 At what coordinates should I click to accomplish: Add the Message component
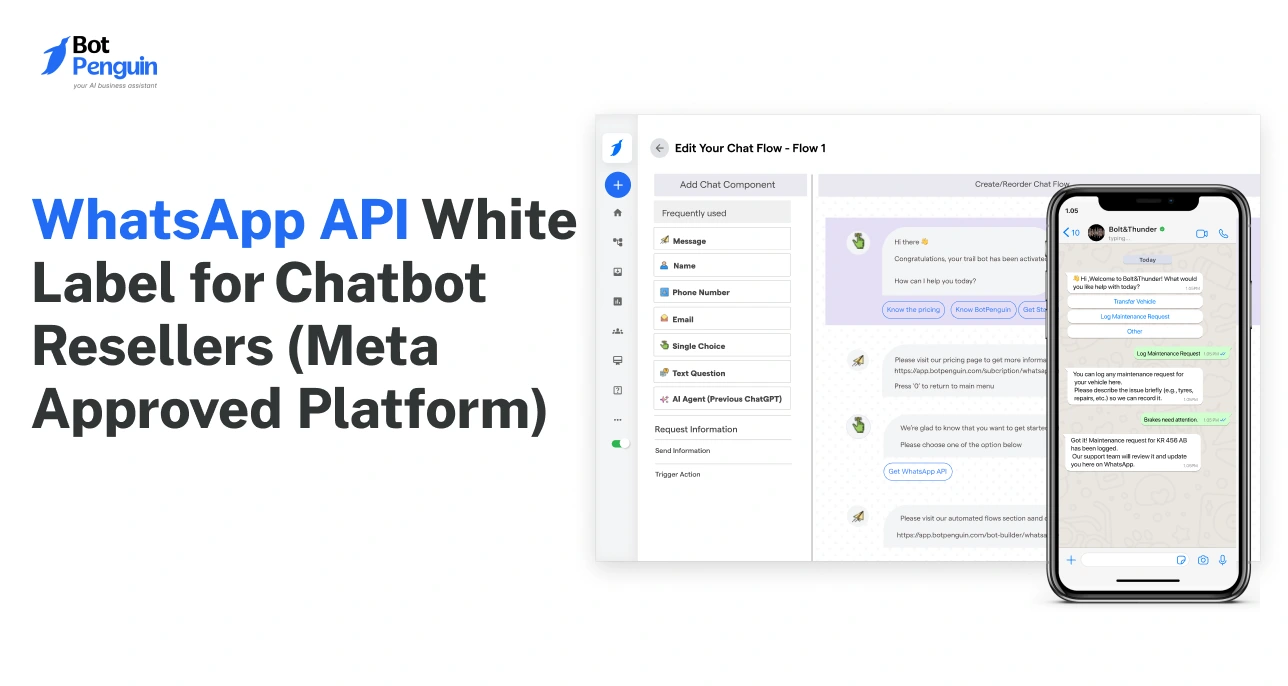[x=722, y=240]
